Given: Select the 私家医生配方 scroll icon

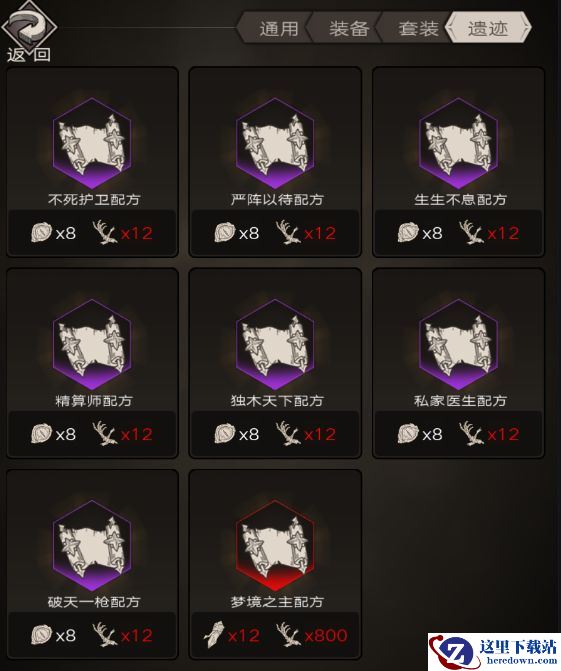Looking at the screenshot, I should point(458,345).
